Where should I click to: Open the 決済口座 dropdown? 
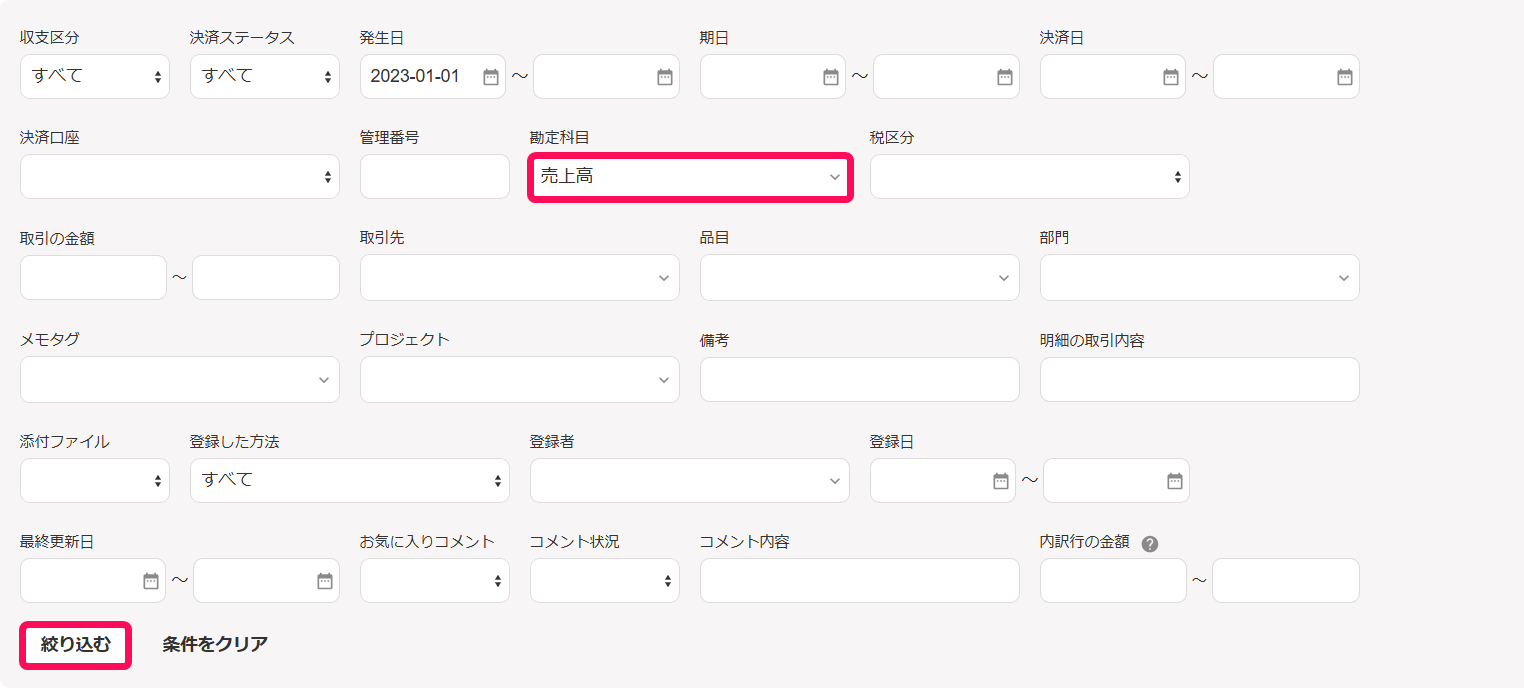click(180, 177)
